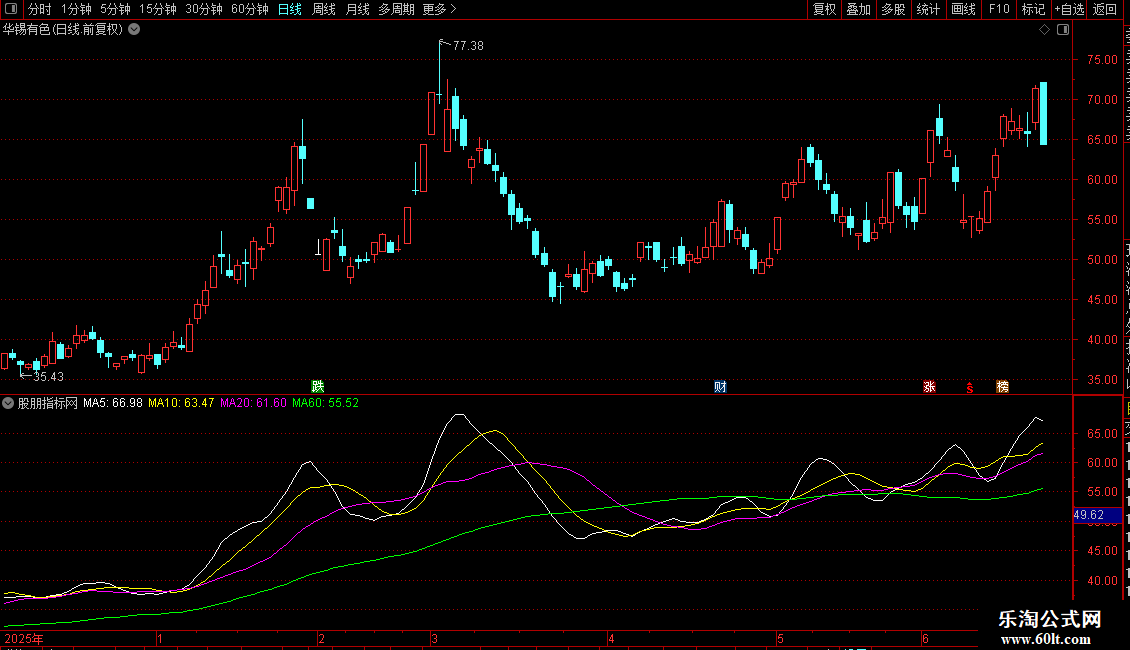Click the MA20: 61.60 label
The image size is (1130, 650).
coord(253,403)
